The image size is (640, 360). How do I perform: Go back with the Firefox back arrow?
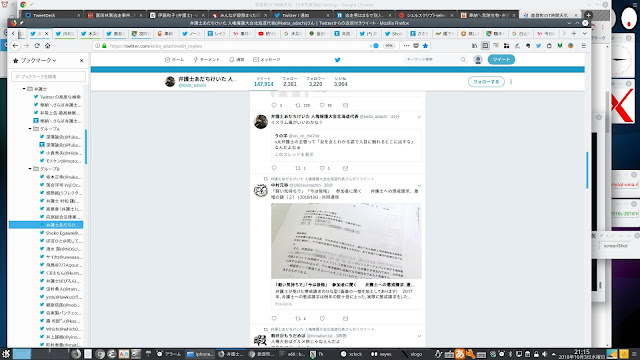[16, 46]
